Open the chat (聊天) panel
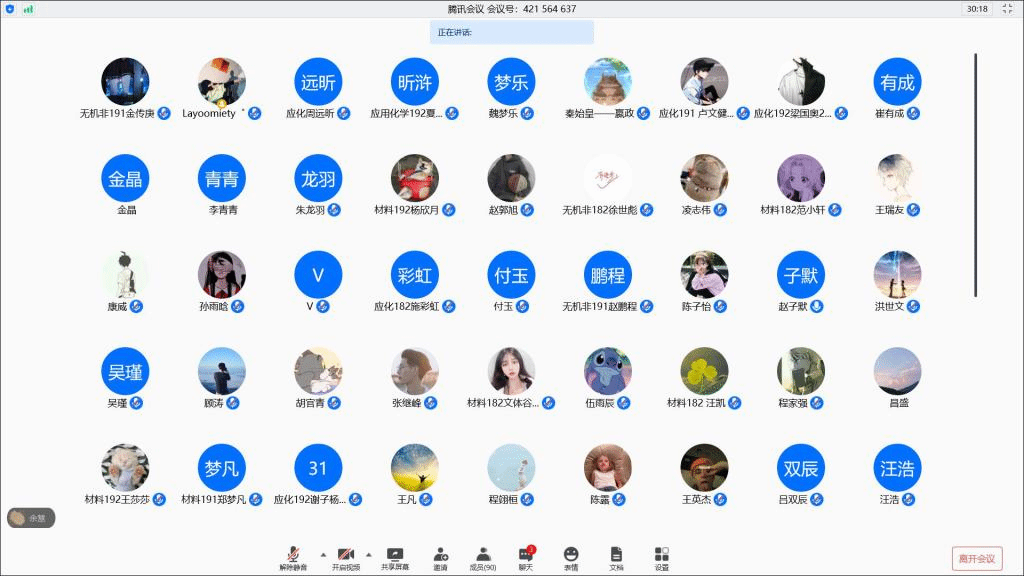The width and height of the screenshot is (1024, 576). click(526, 557)
